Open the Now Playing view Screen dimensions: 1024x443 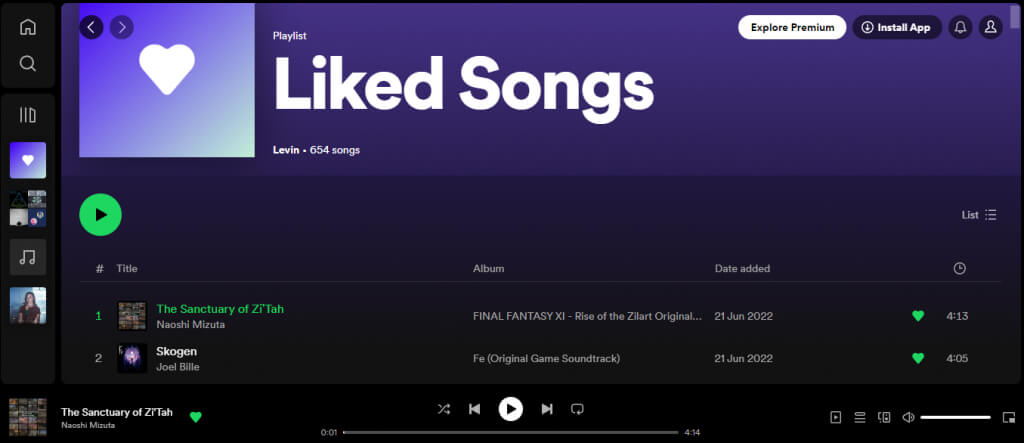click(836, 417)
